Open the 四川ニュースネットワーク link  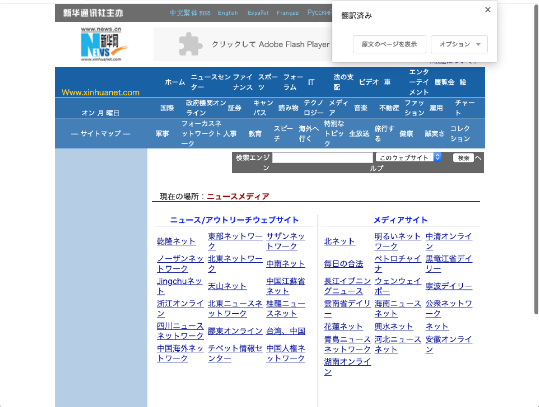[180, 331]
